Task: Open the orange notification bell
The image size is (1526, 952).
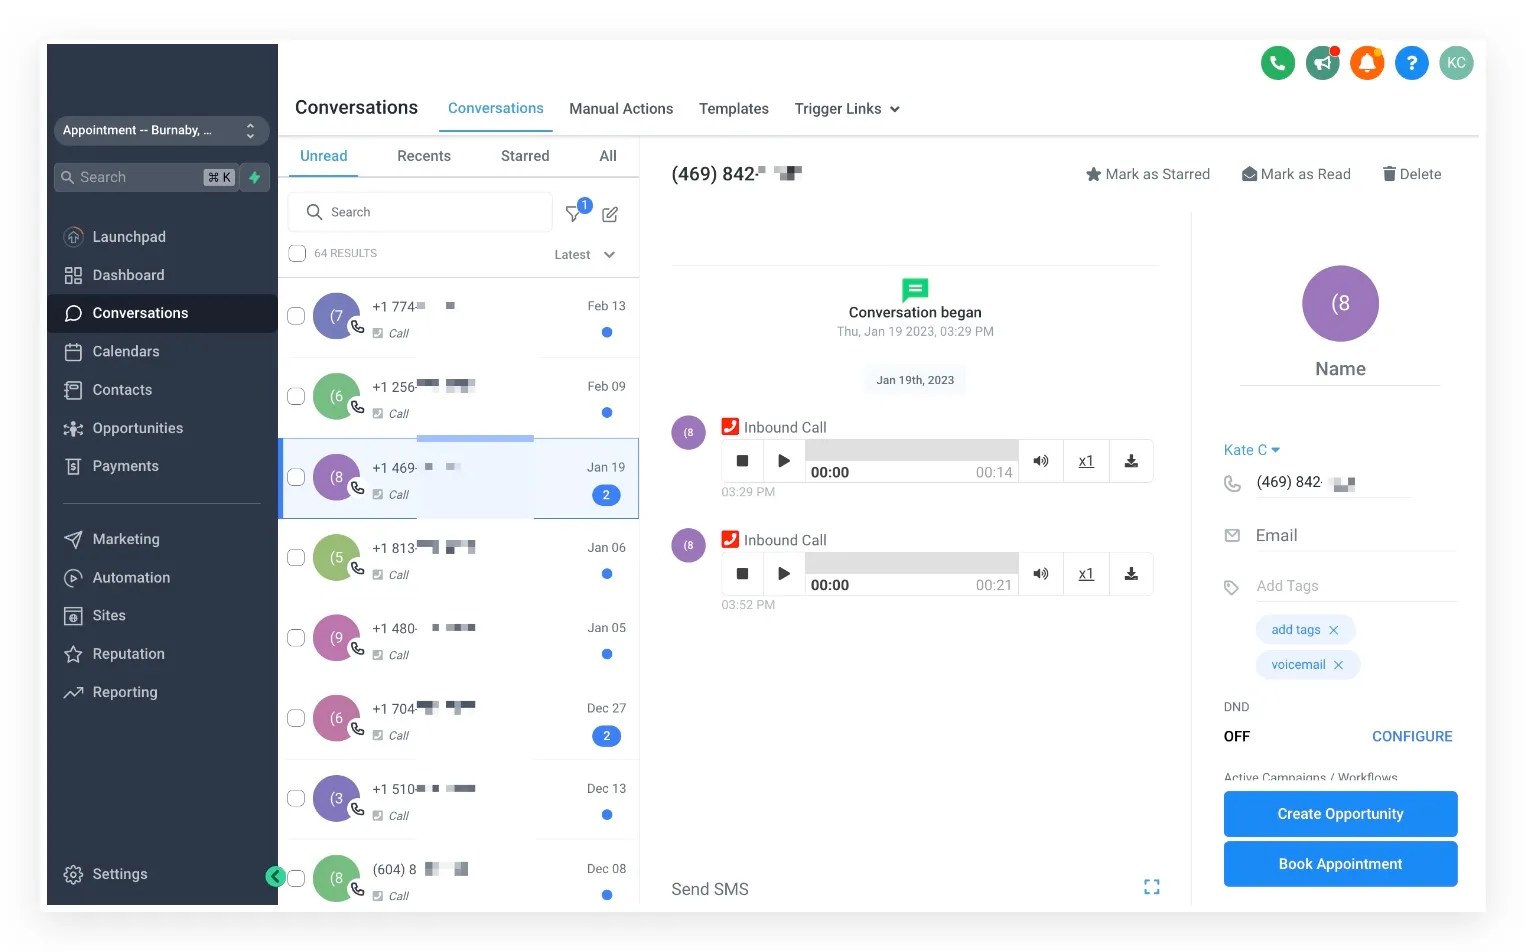Action: pos(1367,63)
